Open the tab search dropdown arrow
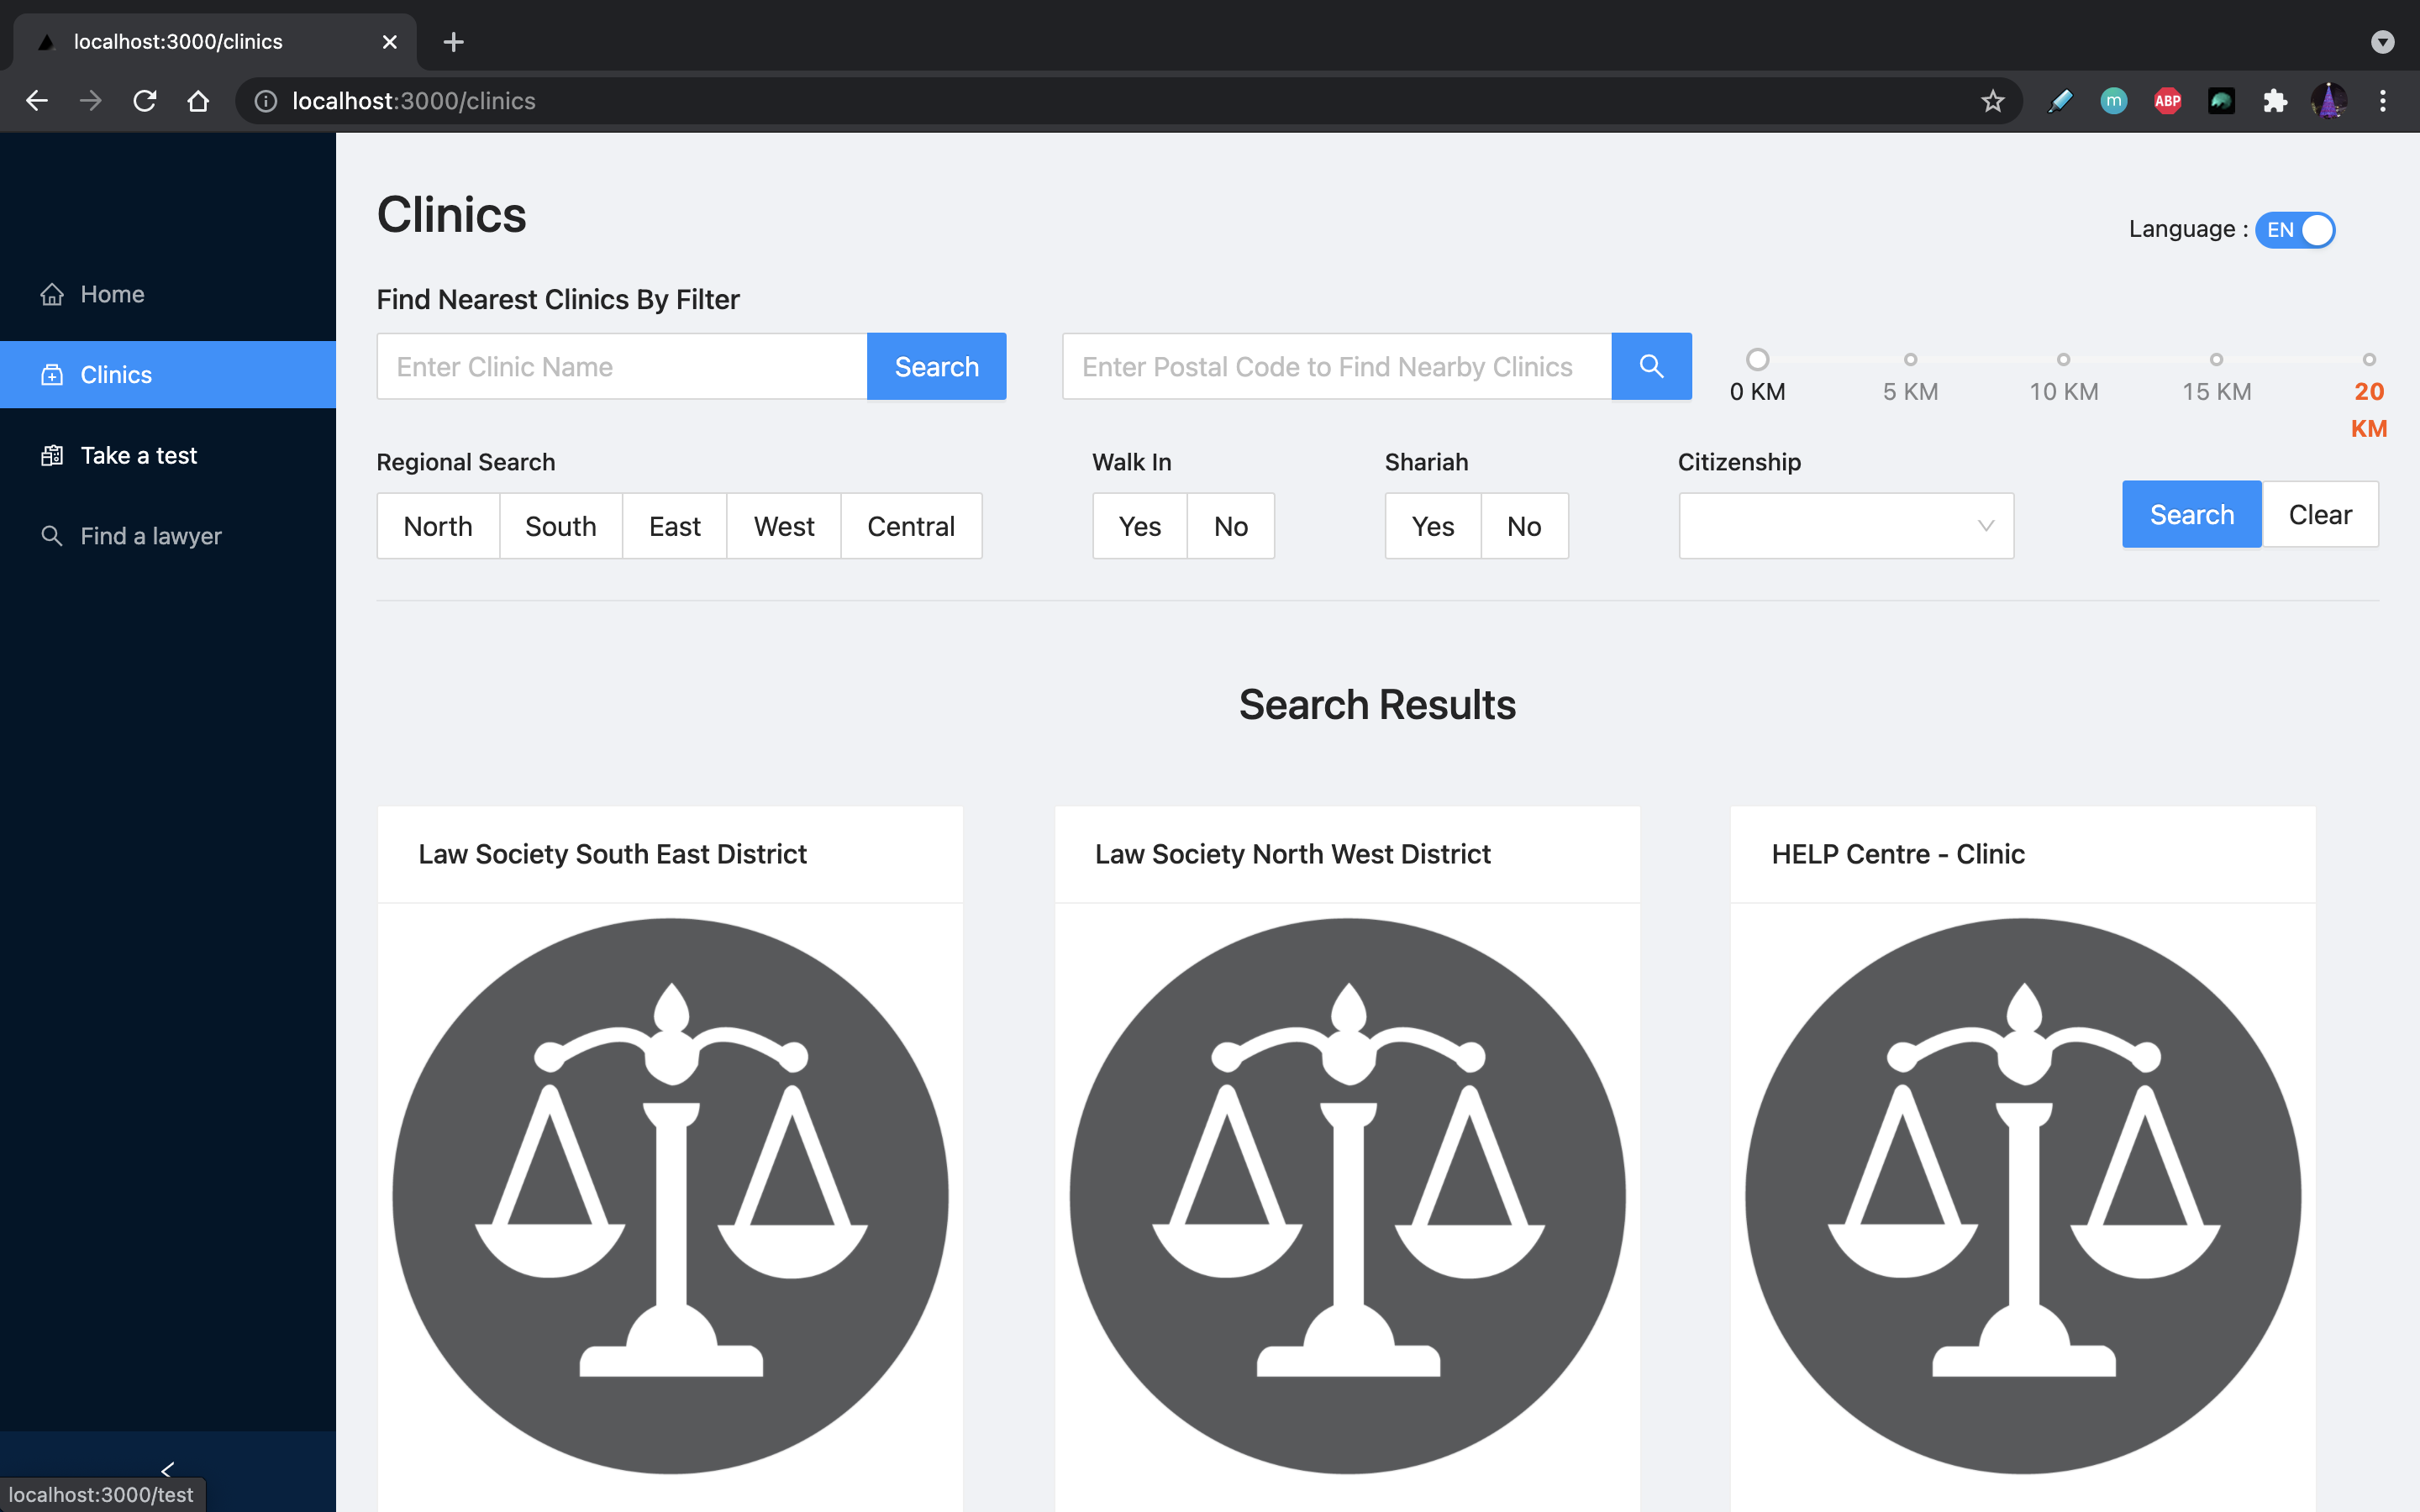Image resolution: width=2420 pixels, height=1512 pixels. click(x=2382, y=42)
